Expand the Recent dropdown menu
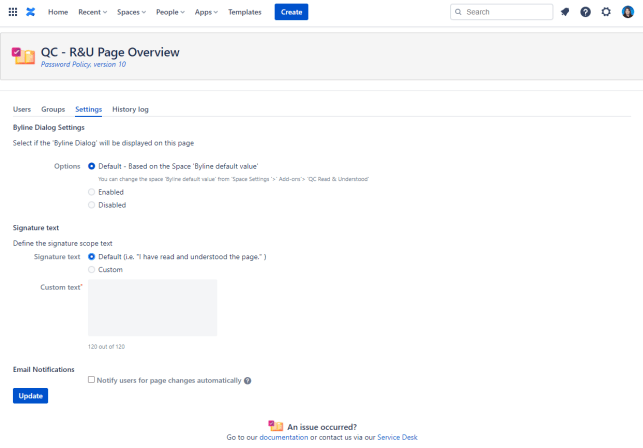Viewport: 643px width, 448px height. (x=93, y=12)
